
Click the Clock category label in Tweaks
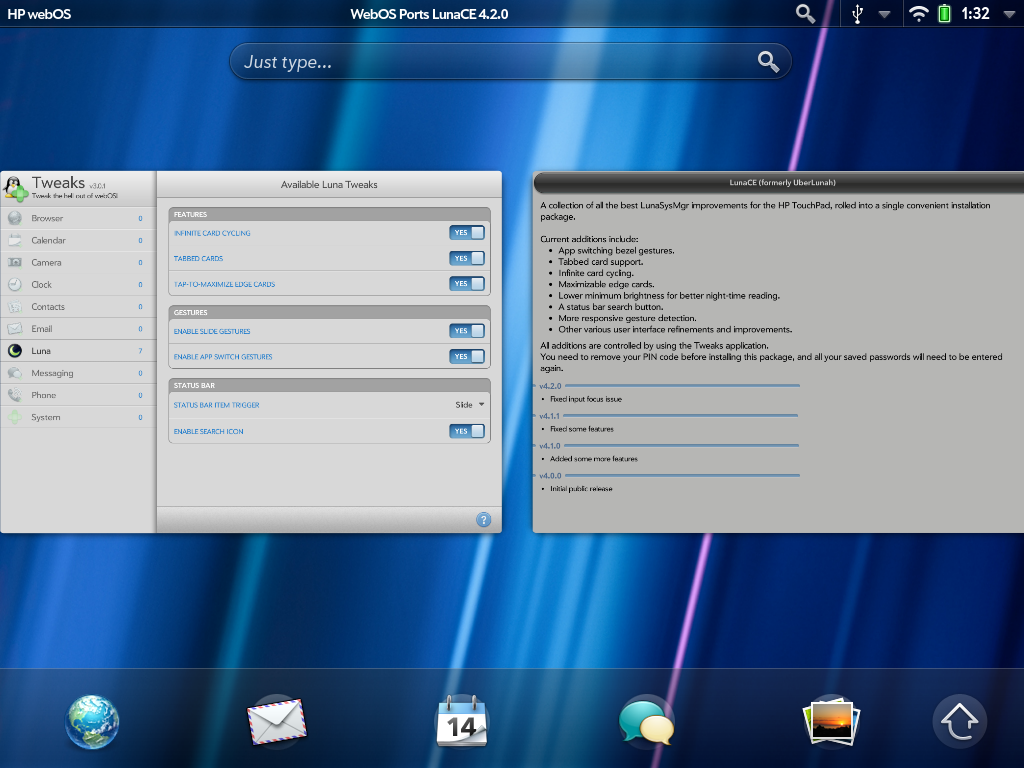coord(42,285)
